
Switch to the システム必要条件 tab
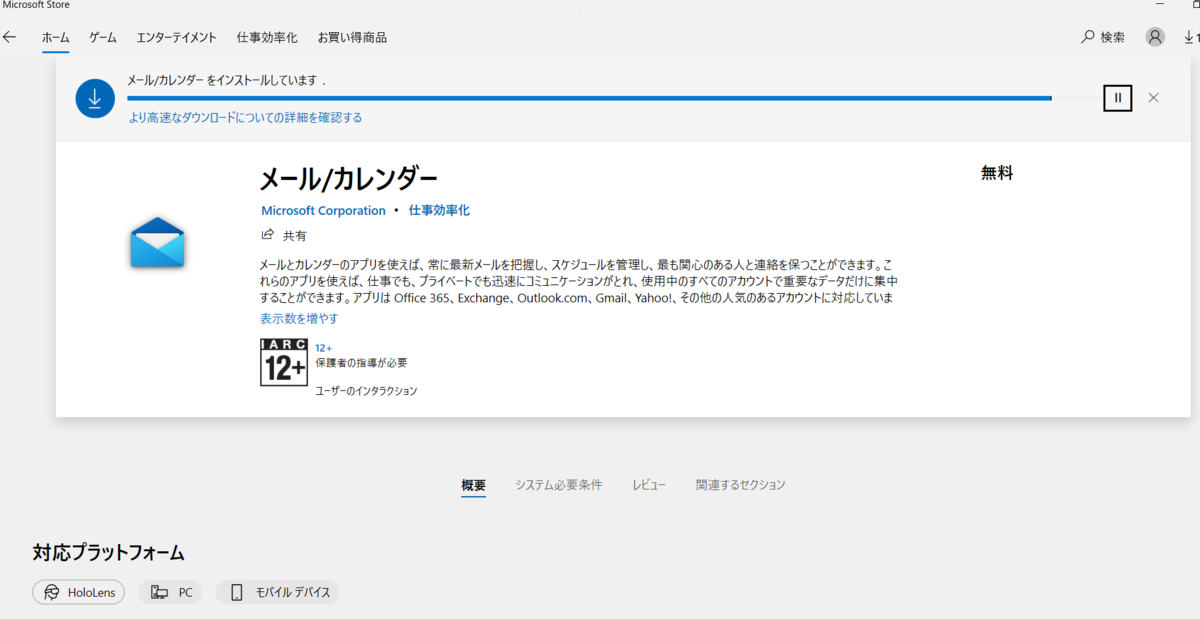559,485
